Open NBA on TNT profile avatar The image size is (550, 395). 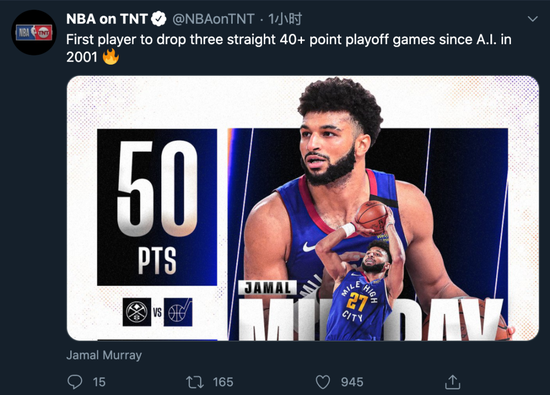34,33
